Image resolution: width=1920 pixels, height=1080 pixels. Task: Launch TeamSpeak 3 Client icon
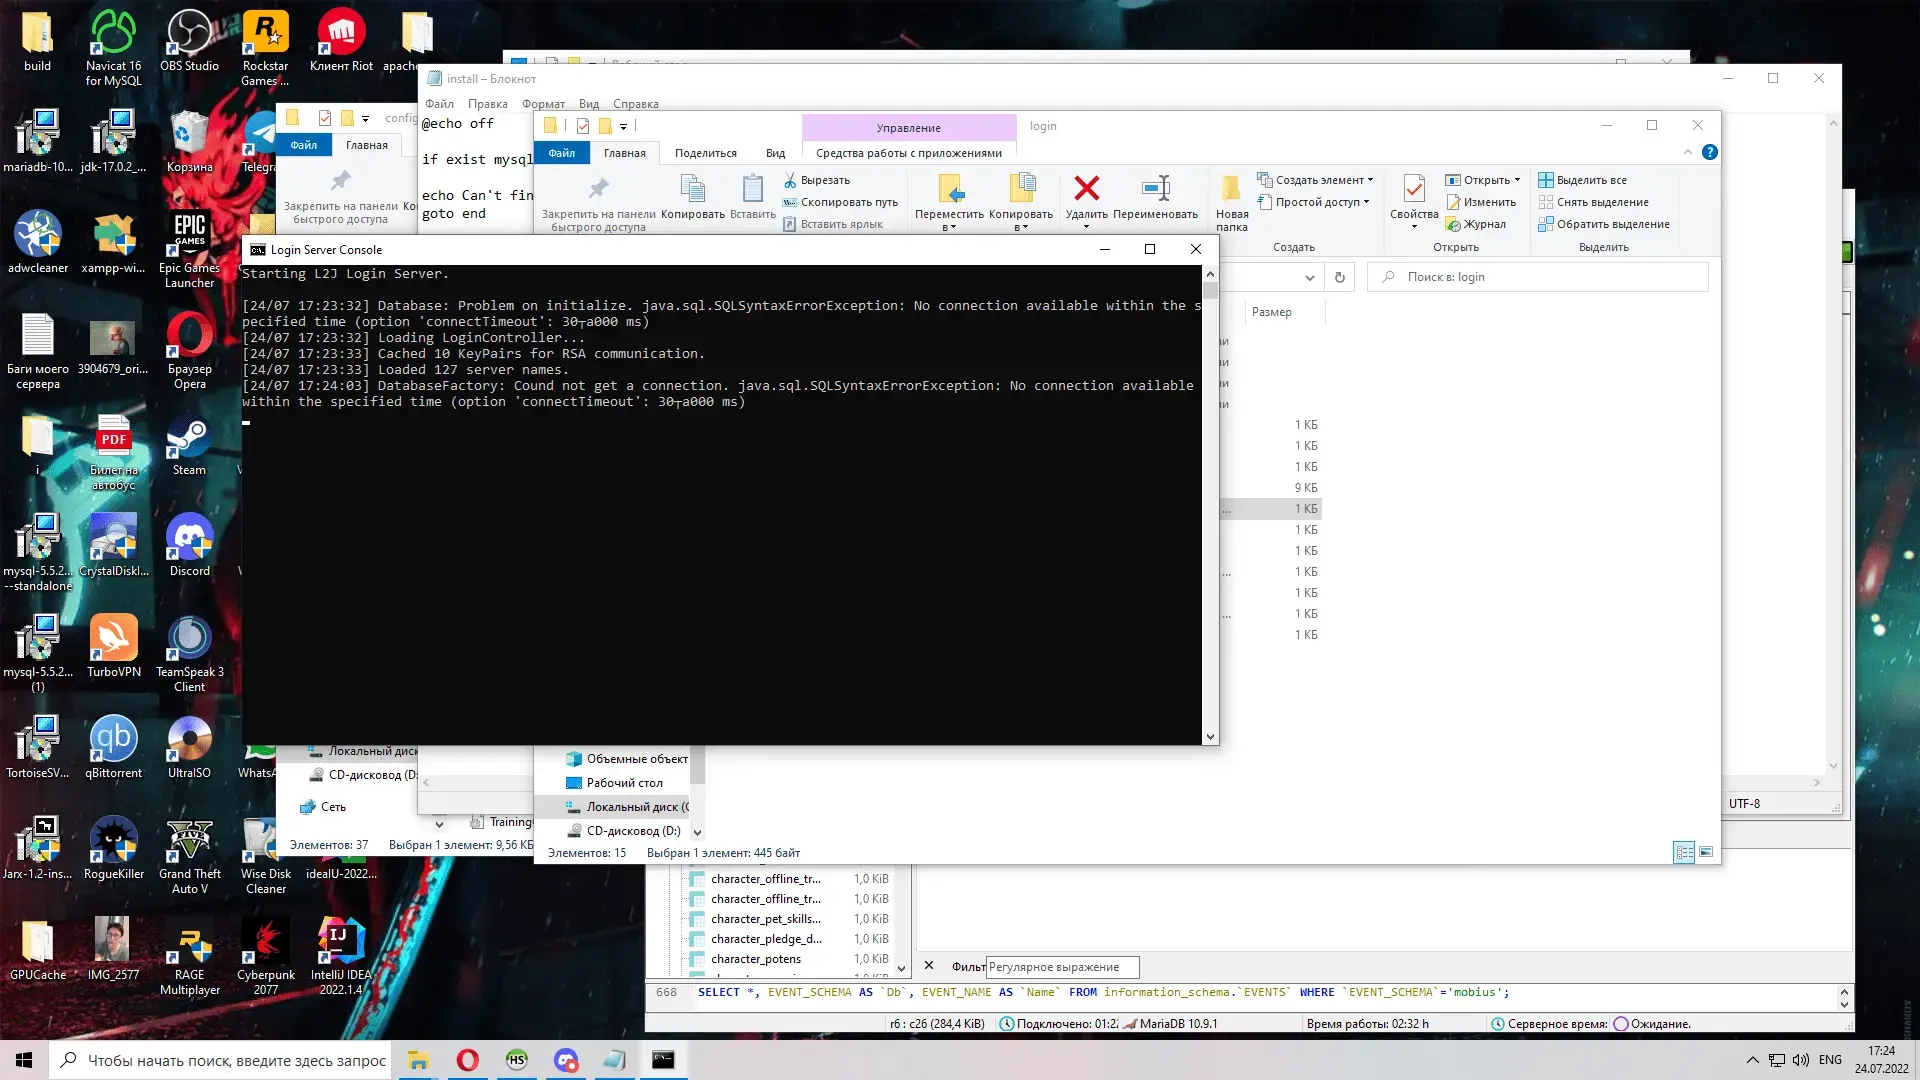point(189,654)
